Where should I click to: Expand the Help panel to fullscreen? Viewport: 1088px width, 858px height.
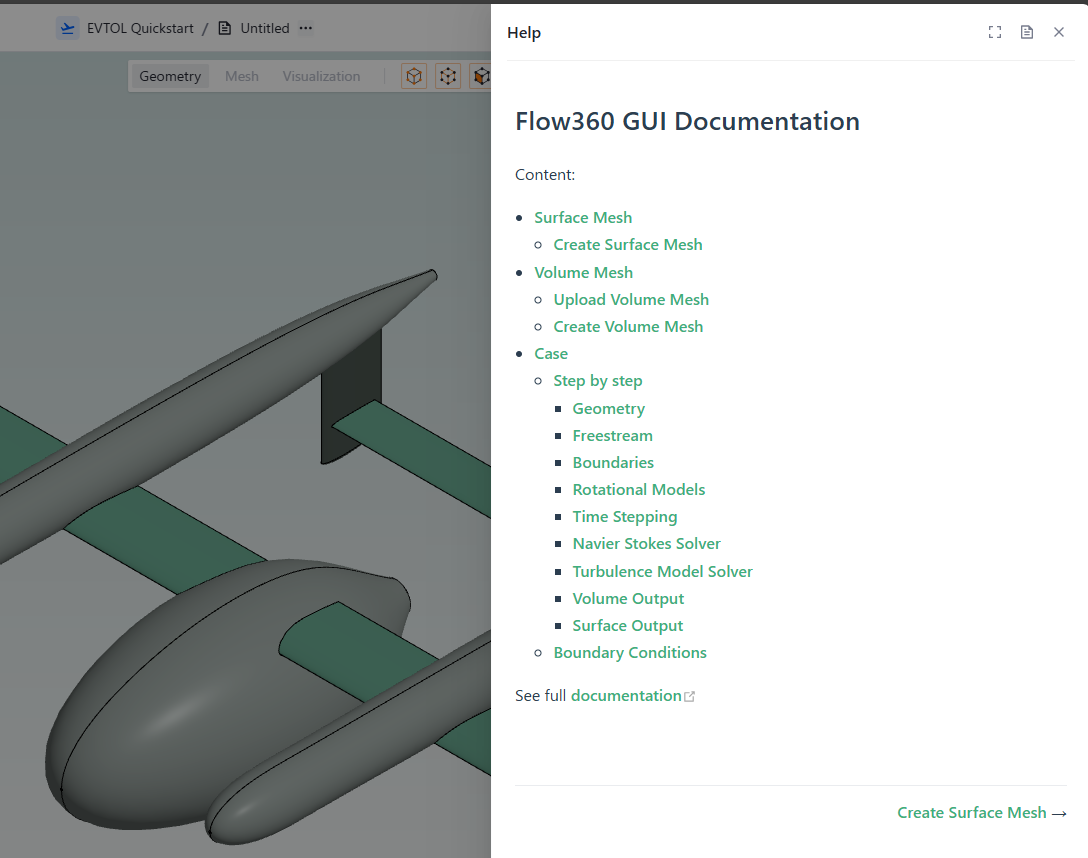(994, 32)
